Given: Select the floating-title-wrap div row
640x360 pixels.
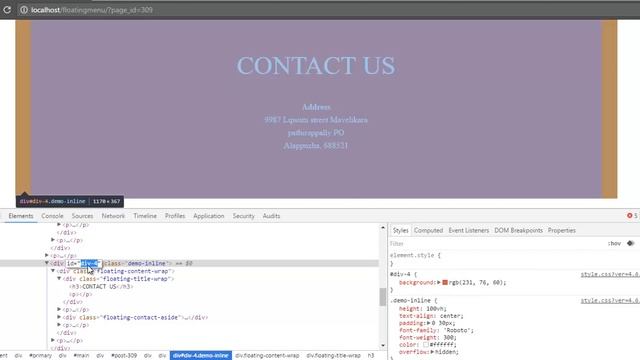Looking at the screenshot, I should click(118, 279).
